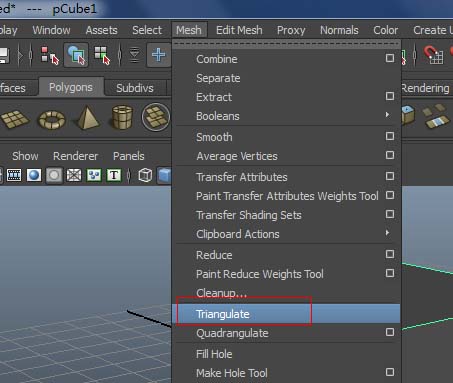Open the Reduce options box

[x=390, y=254]
